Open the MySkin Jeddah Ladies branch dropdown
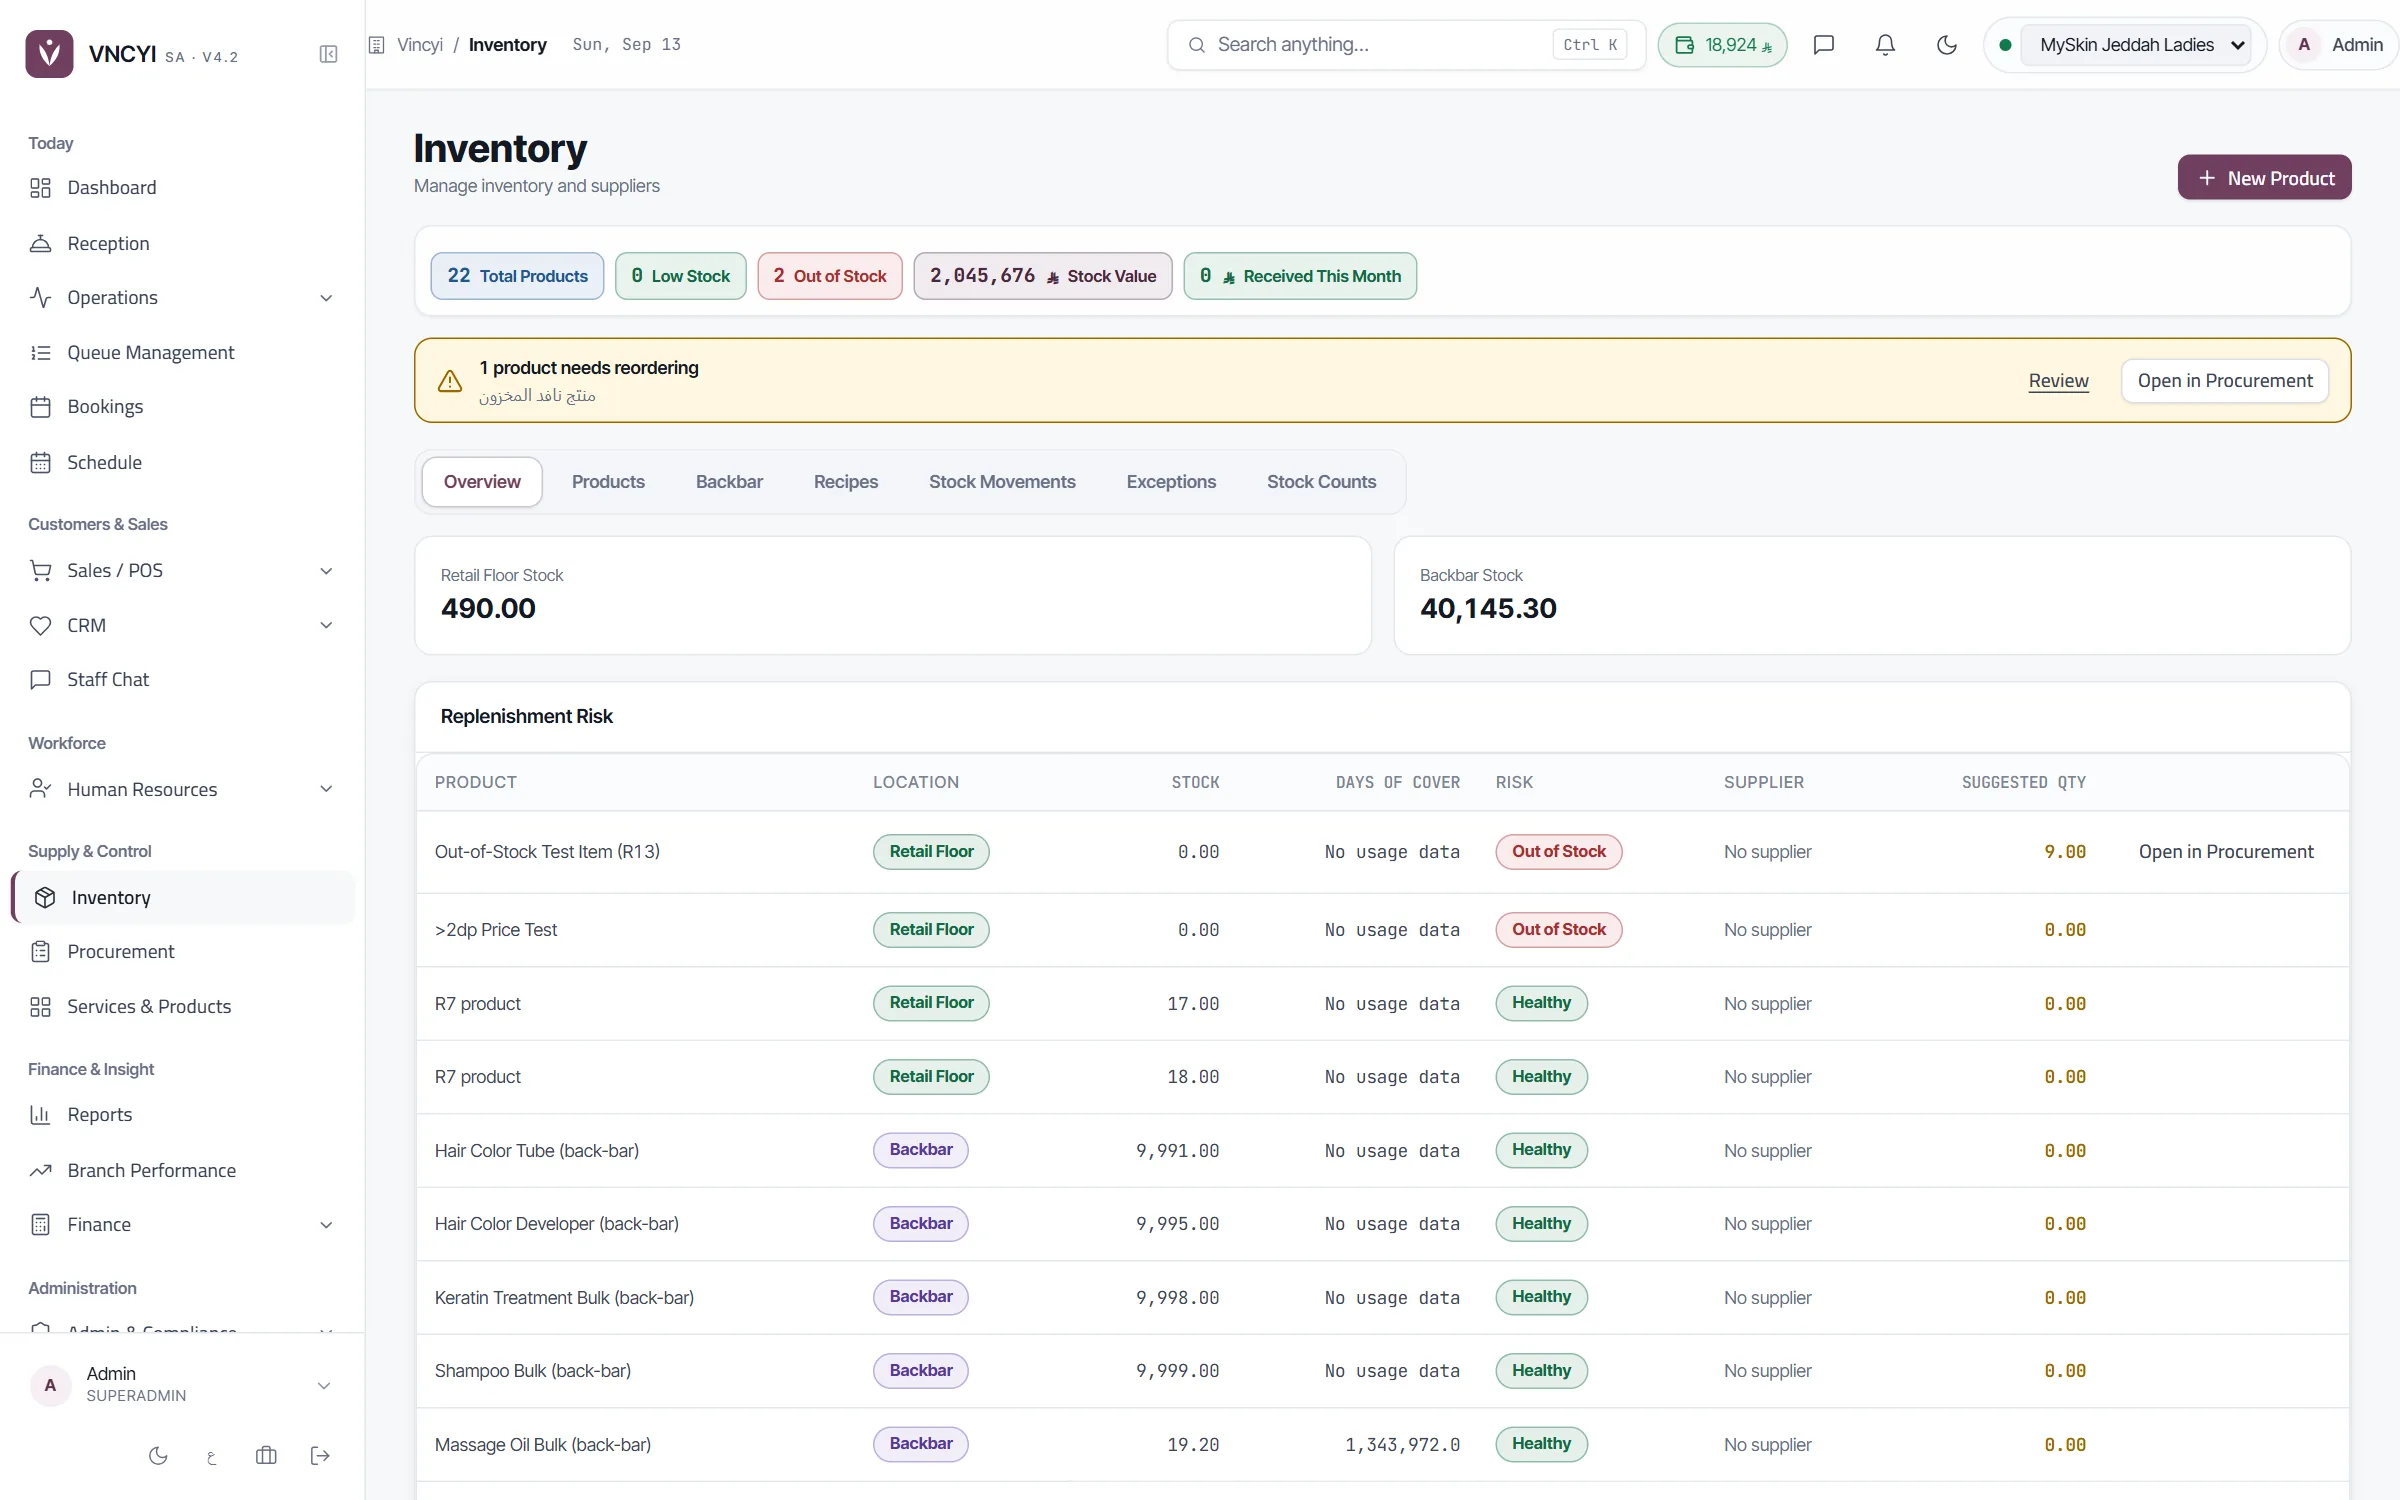The height and width of the screenshot is (1500, 2400). click(x=2135, y=45)
